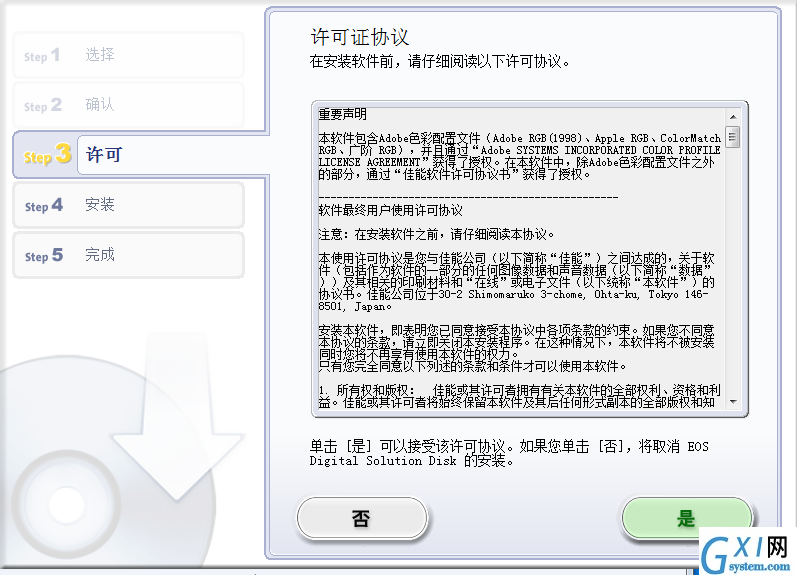Screen dimensions: 797x575
Task: Click the 否 (No) button
Action: 362,518
